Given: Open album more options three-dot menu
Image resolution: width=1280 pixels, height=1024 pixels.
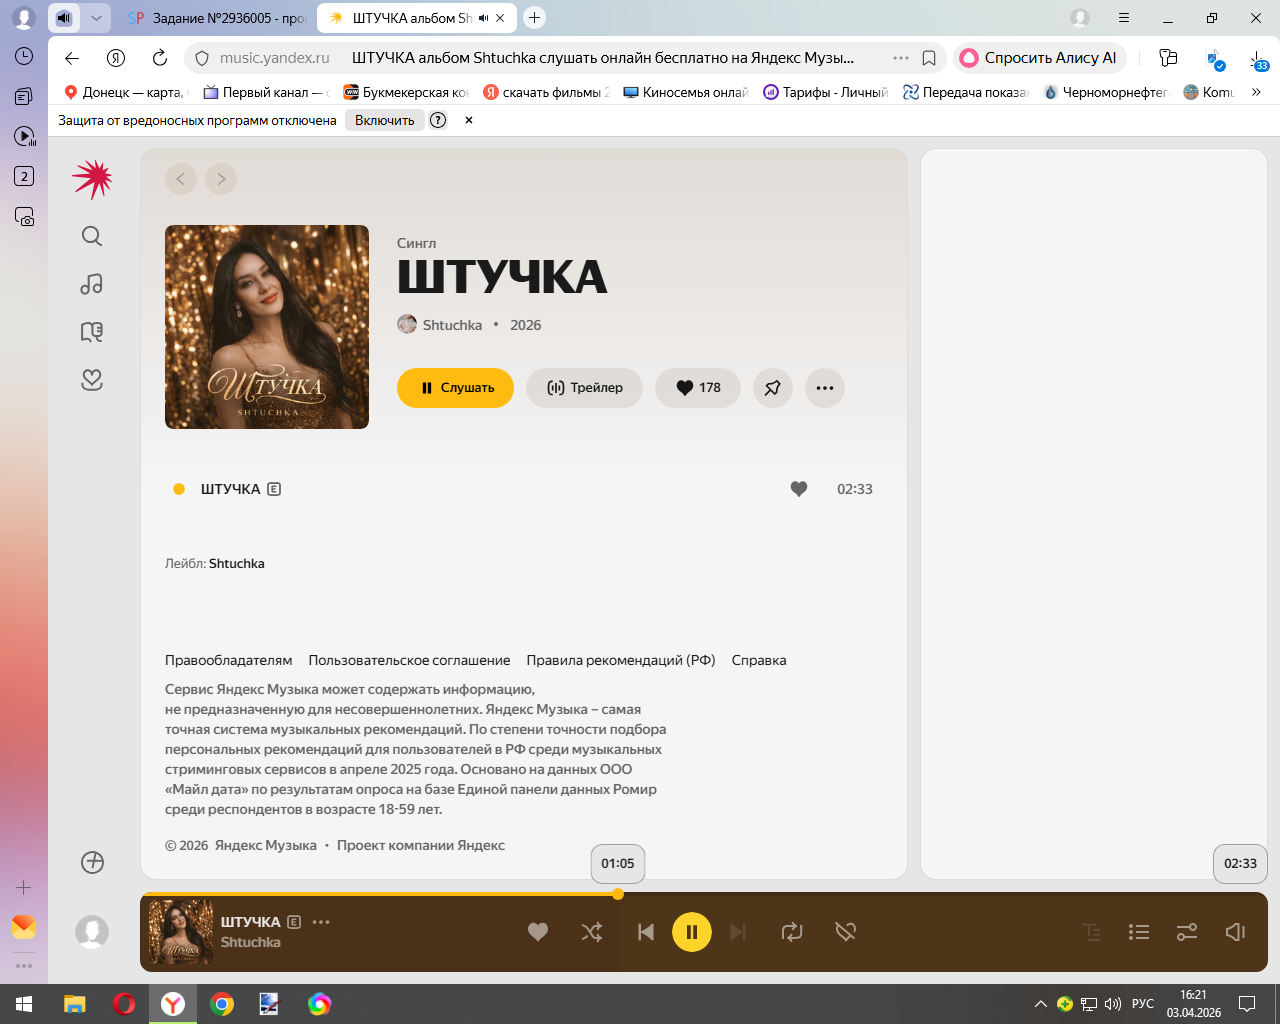Looking at the screenshot, I should pyautogui.click(x=825, y=388).
